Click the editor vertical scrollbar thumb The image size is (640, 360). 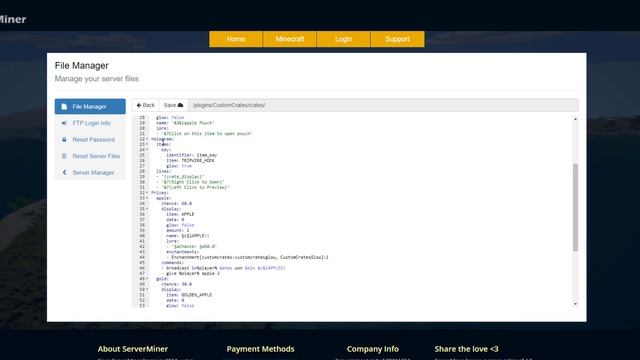576,207
